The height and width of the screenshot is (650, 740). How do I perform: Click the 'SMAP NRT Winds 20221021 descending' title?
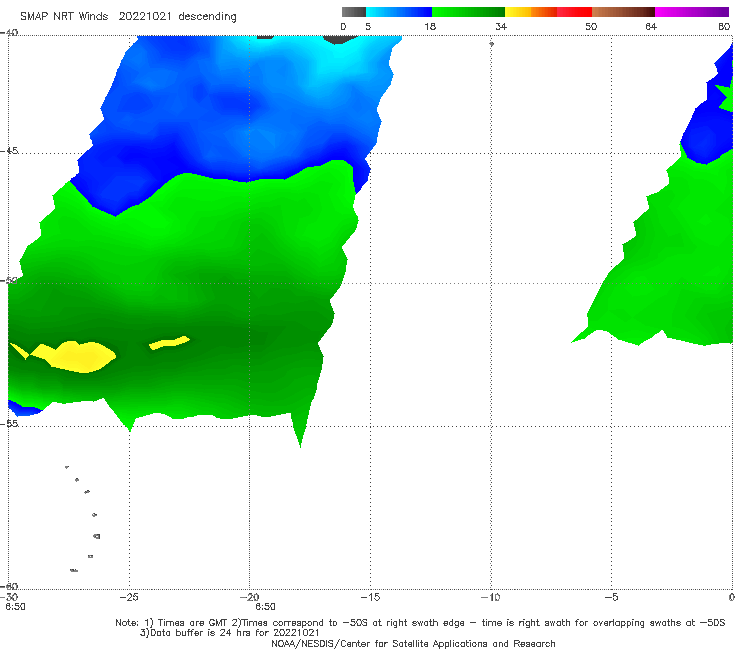[128, 17]
